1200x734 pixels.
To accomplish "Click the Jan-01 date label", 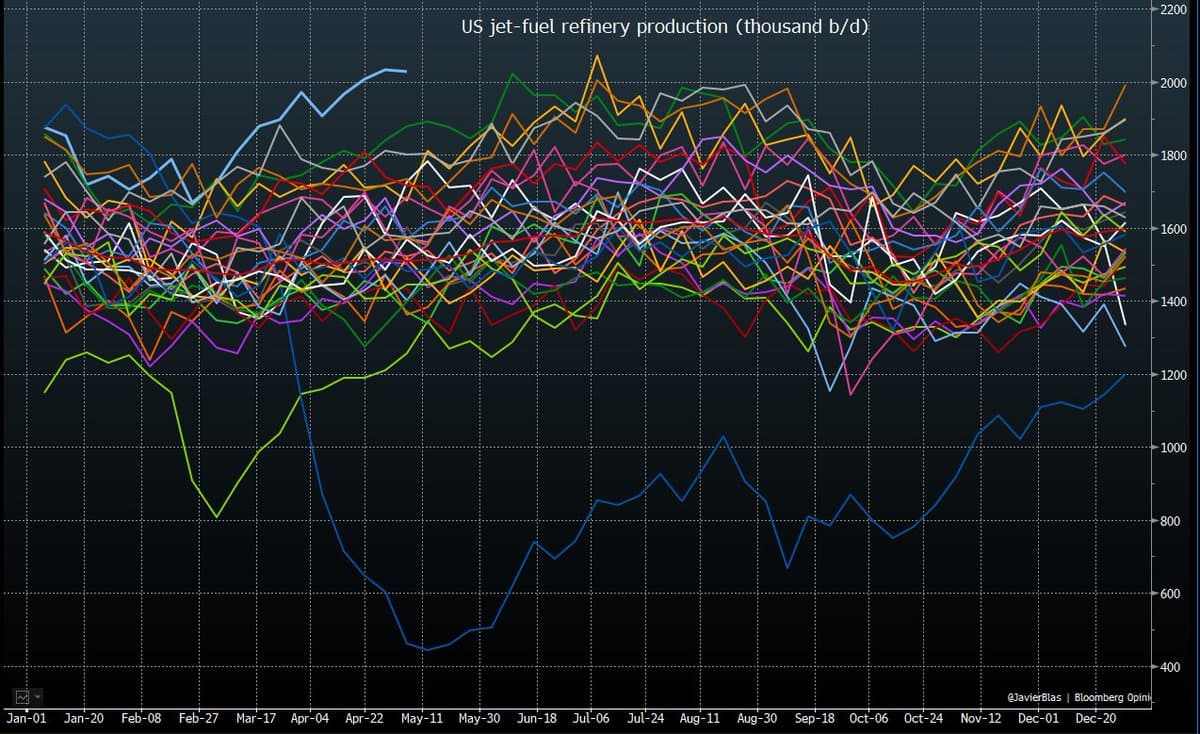I will (26, 718).
